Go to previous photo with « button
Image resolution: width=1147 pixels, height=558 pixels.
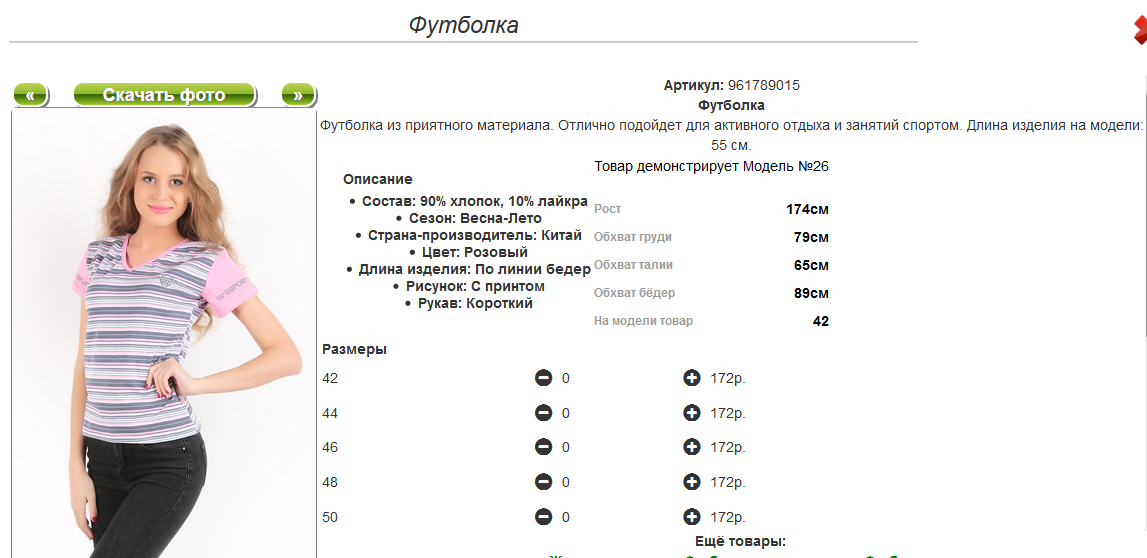click(x=31, y=95)
